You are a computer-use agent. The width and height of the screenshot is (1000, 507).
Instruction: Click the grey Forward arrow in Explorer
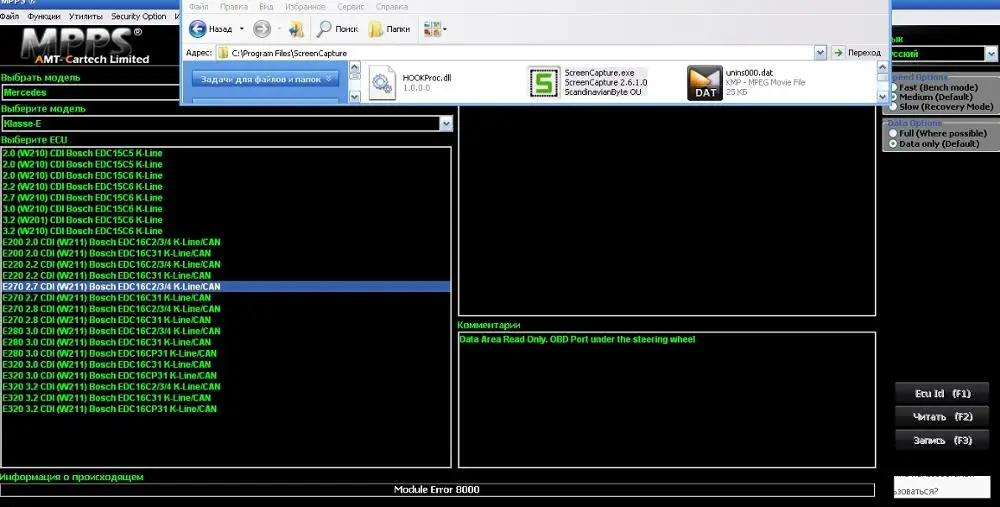(x=261, y=29)
